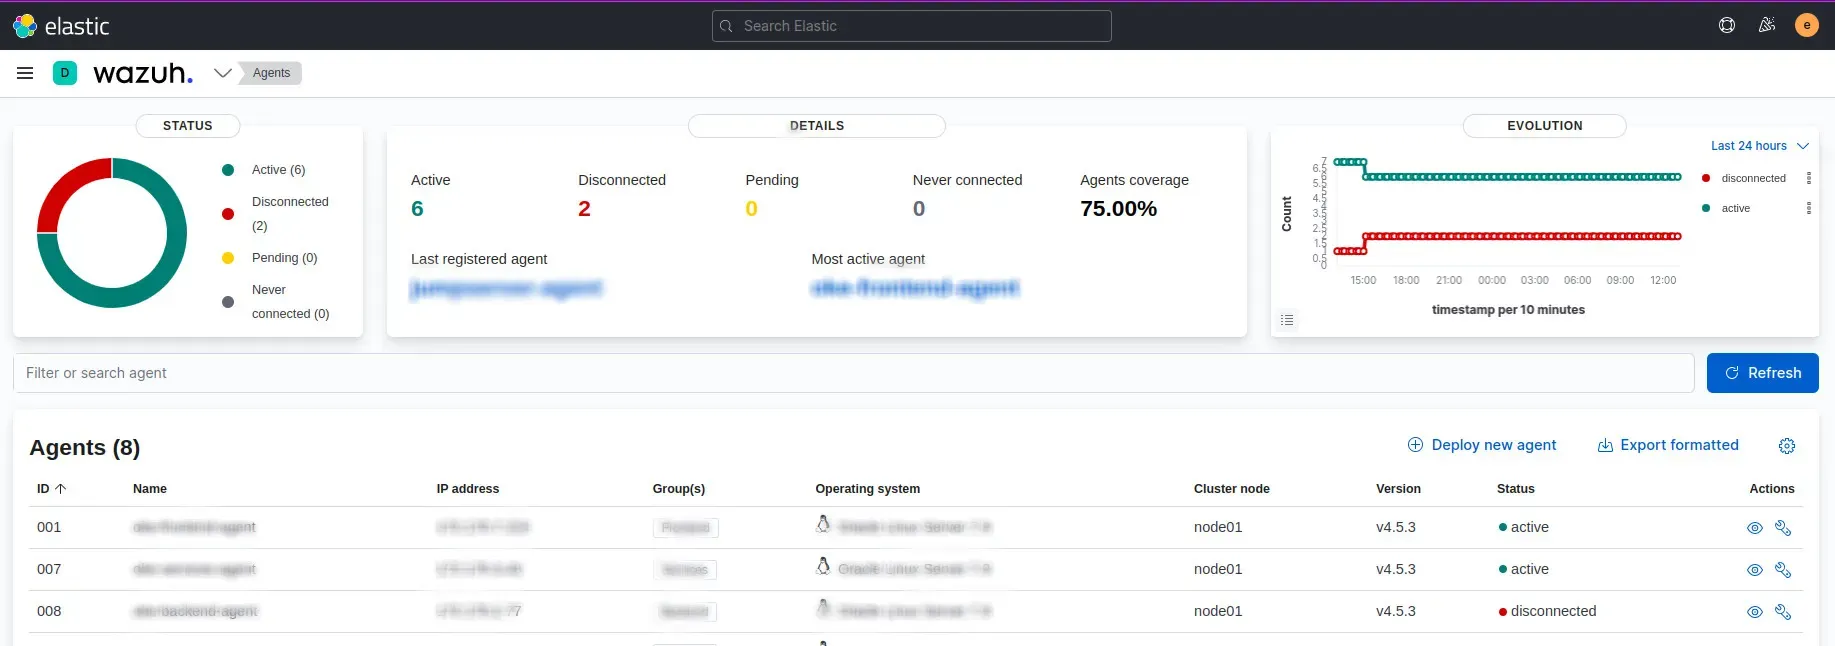Click the Active green legend dot
Image resolution: width=1835 pixels, height=646 pixels.
click(x=228, y=170)
